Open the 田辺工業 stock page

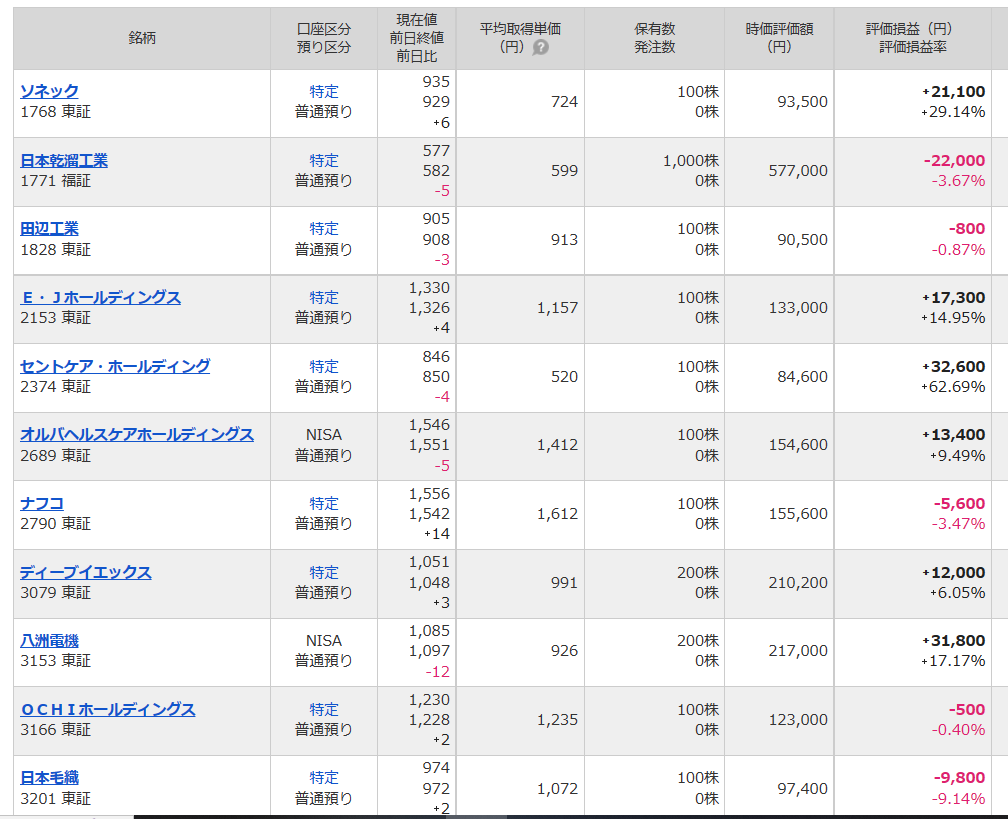(x=50, y=229)
